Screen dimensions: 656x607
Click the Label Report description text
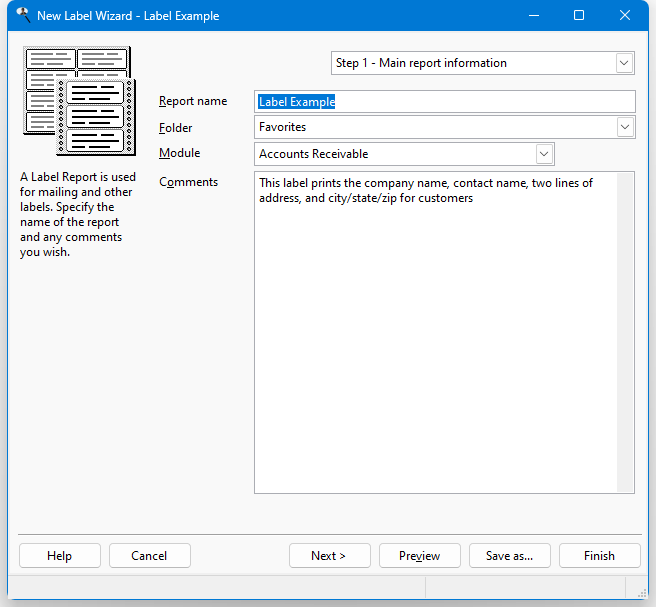[78, 214]
